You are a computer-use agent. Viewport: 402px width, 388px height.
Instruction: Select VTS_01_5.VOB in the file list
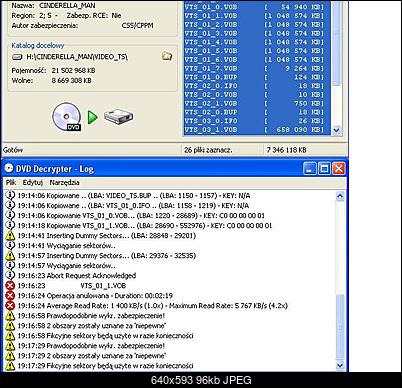(257, 51)
